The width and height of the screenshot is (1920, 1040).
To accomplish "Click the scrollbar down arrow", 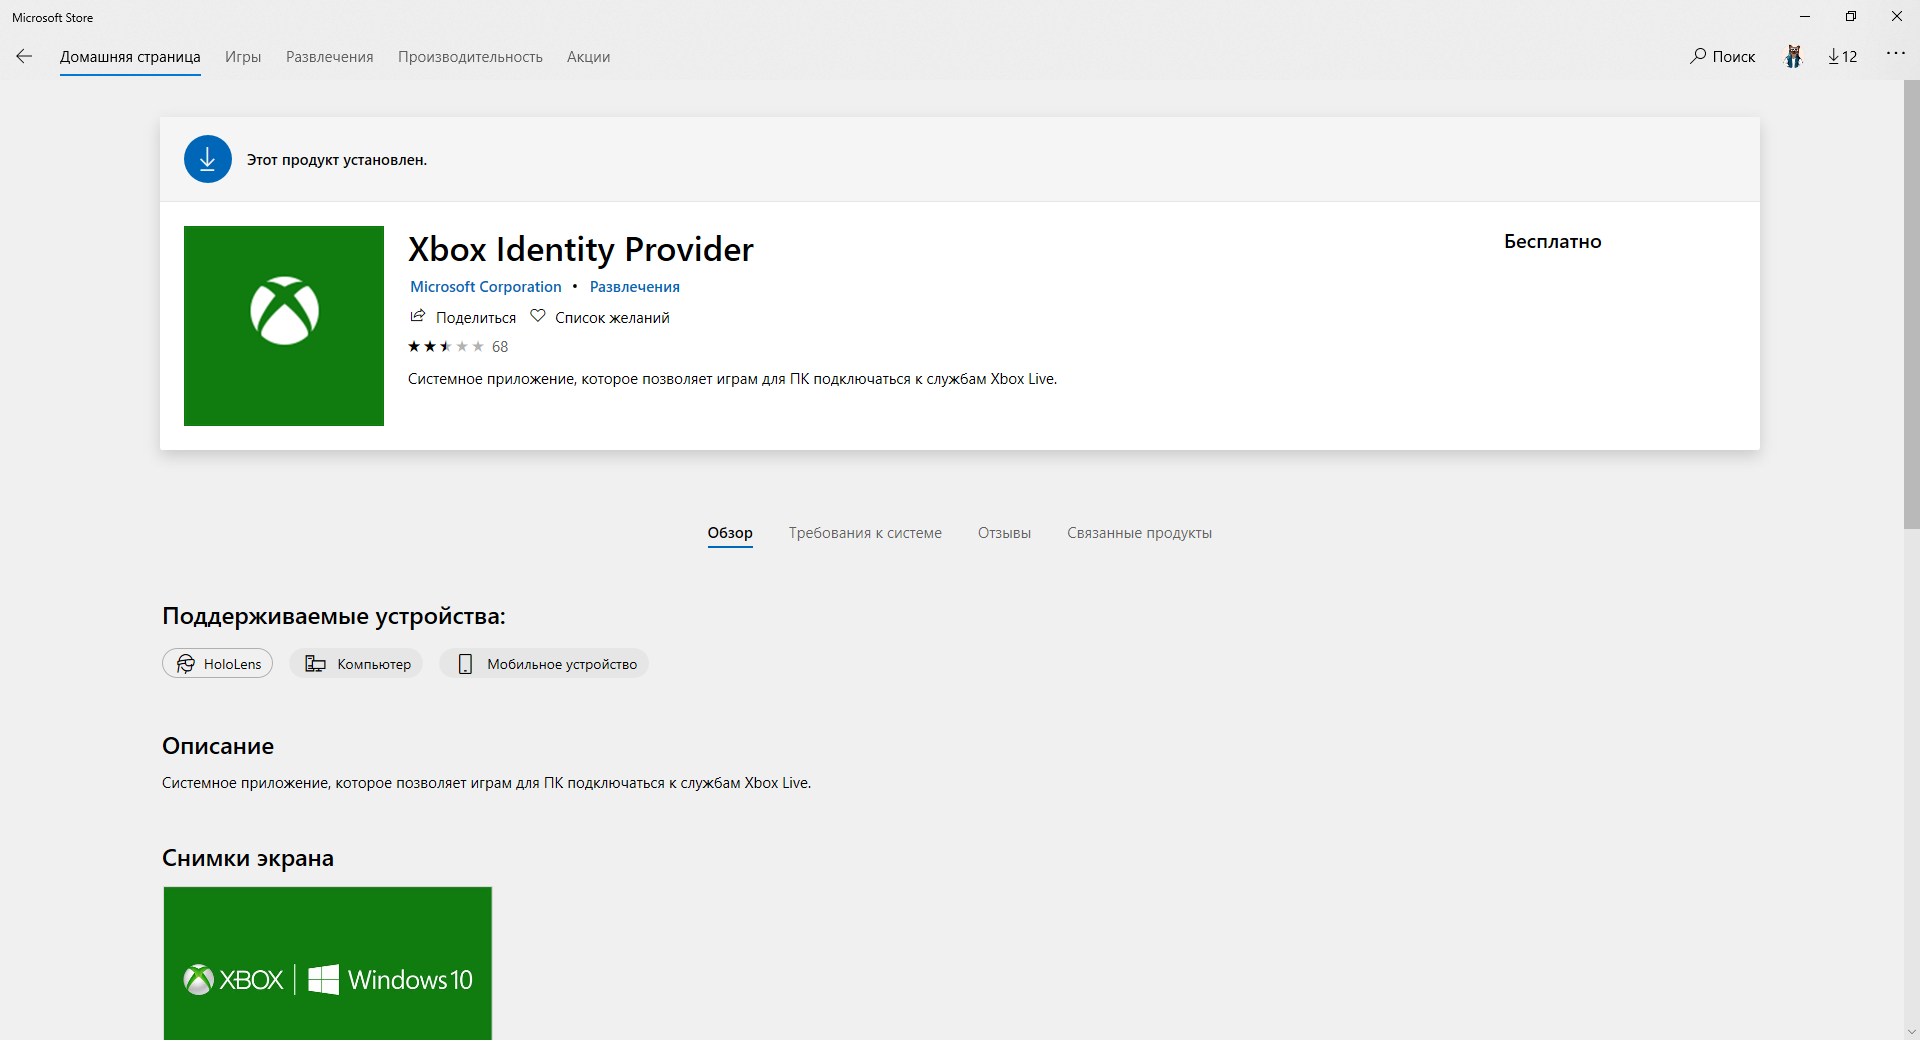I will (x=1911, y=1031).
